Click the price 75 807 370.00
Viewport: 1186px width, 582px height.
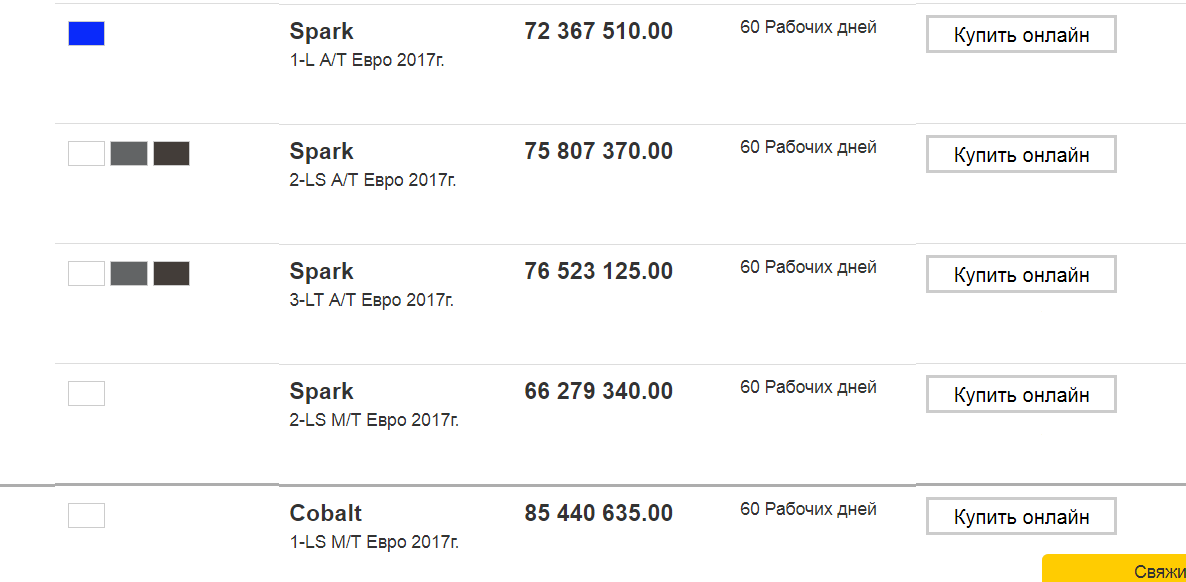(x=598, y=151)
